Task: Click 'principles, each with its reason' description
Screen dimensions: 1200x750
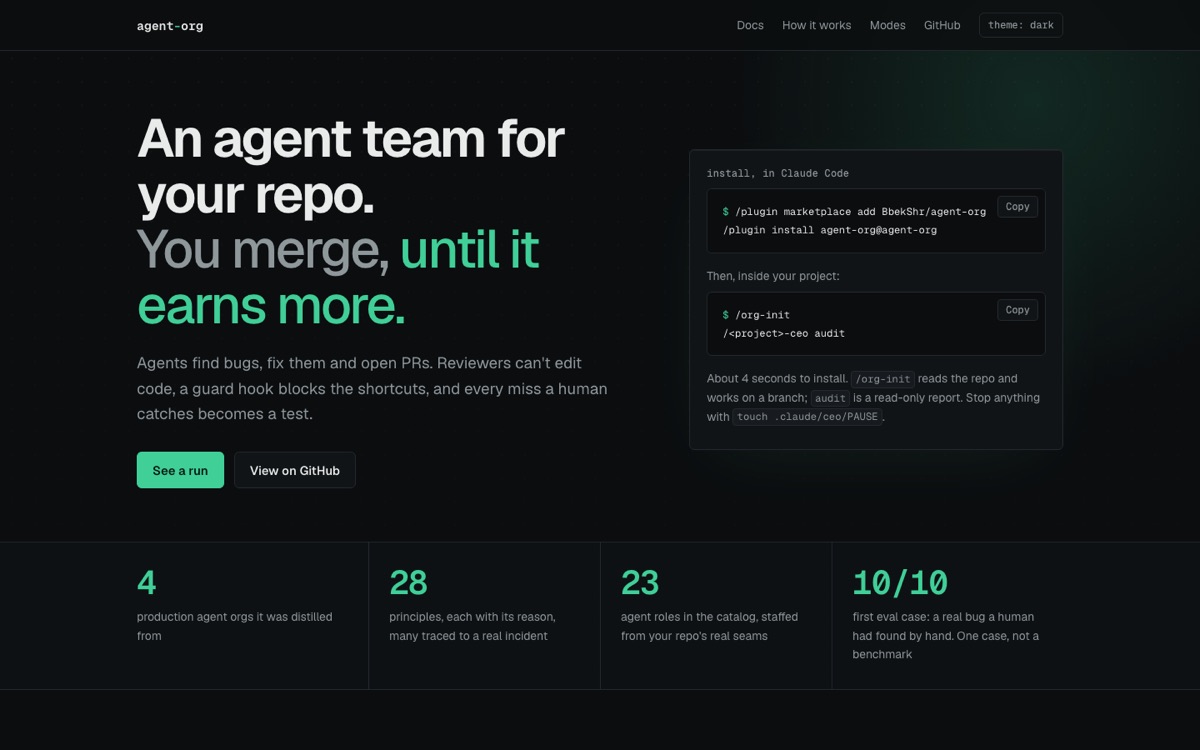Action: 472,626
